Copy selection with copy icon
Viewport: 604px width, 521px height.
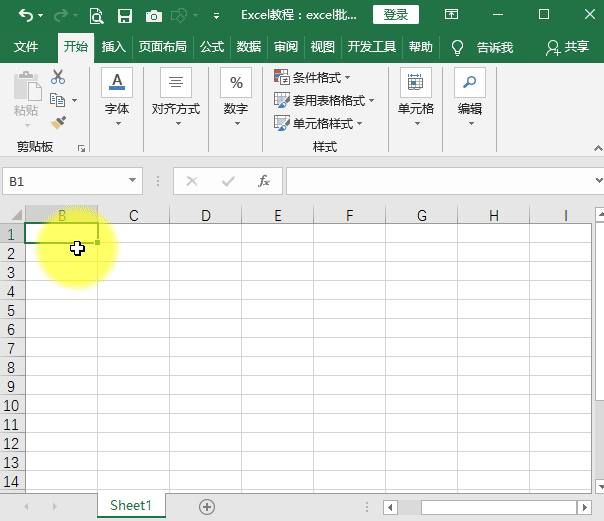pyautogui.click(x=58, y=100)
